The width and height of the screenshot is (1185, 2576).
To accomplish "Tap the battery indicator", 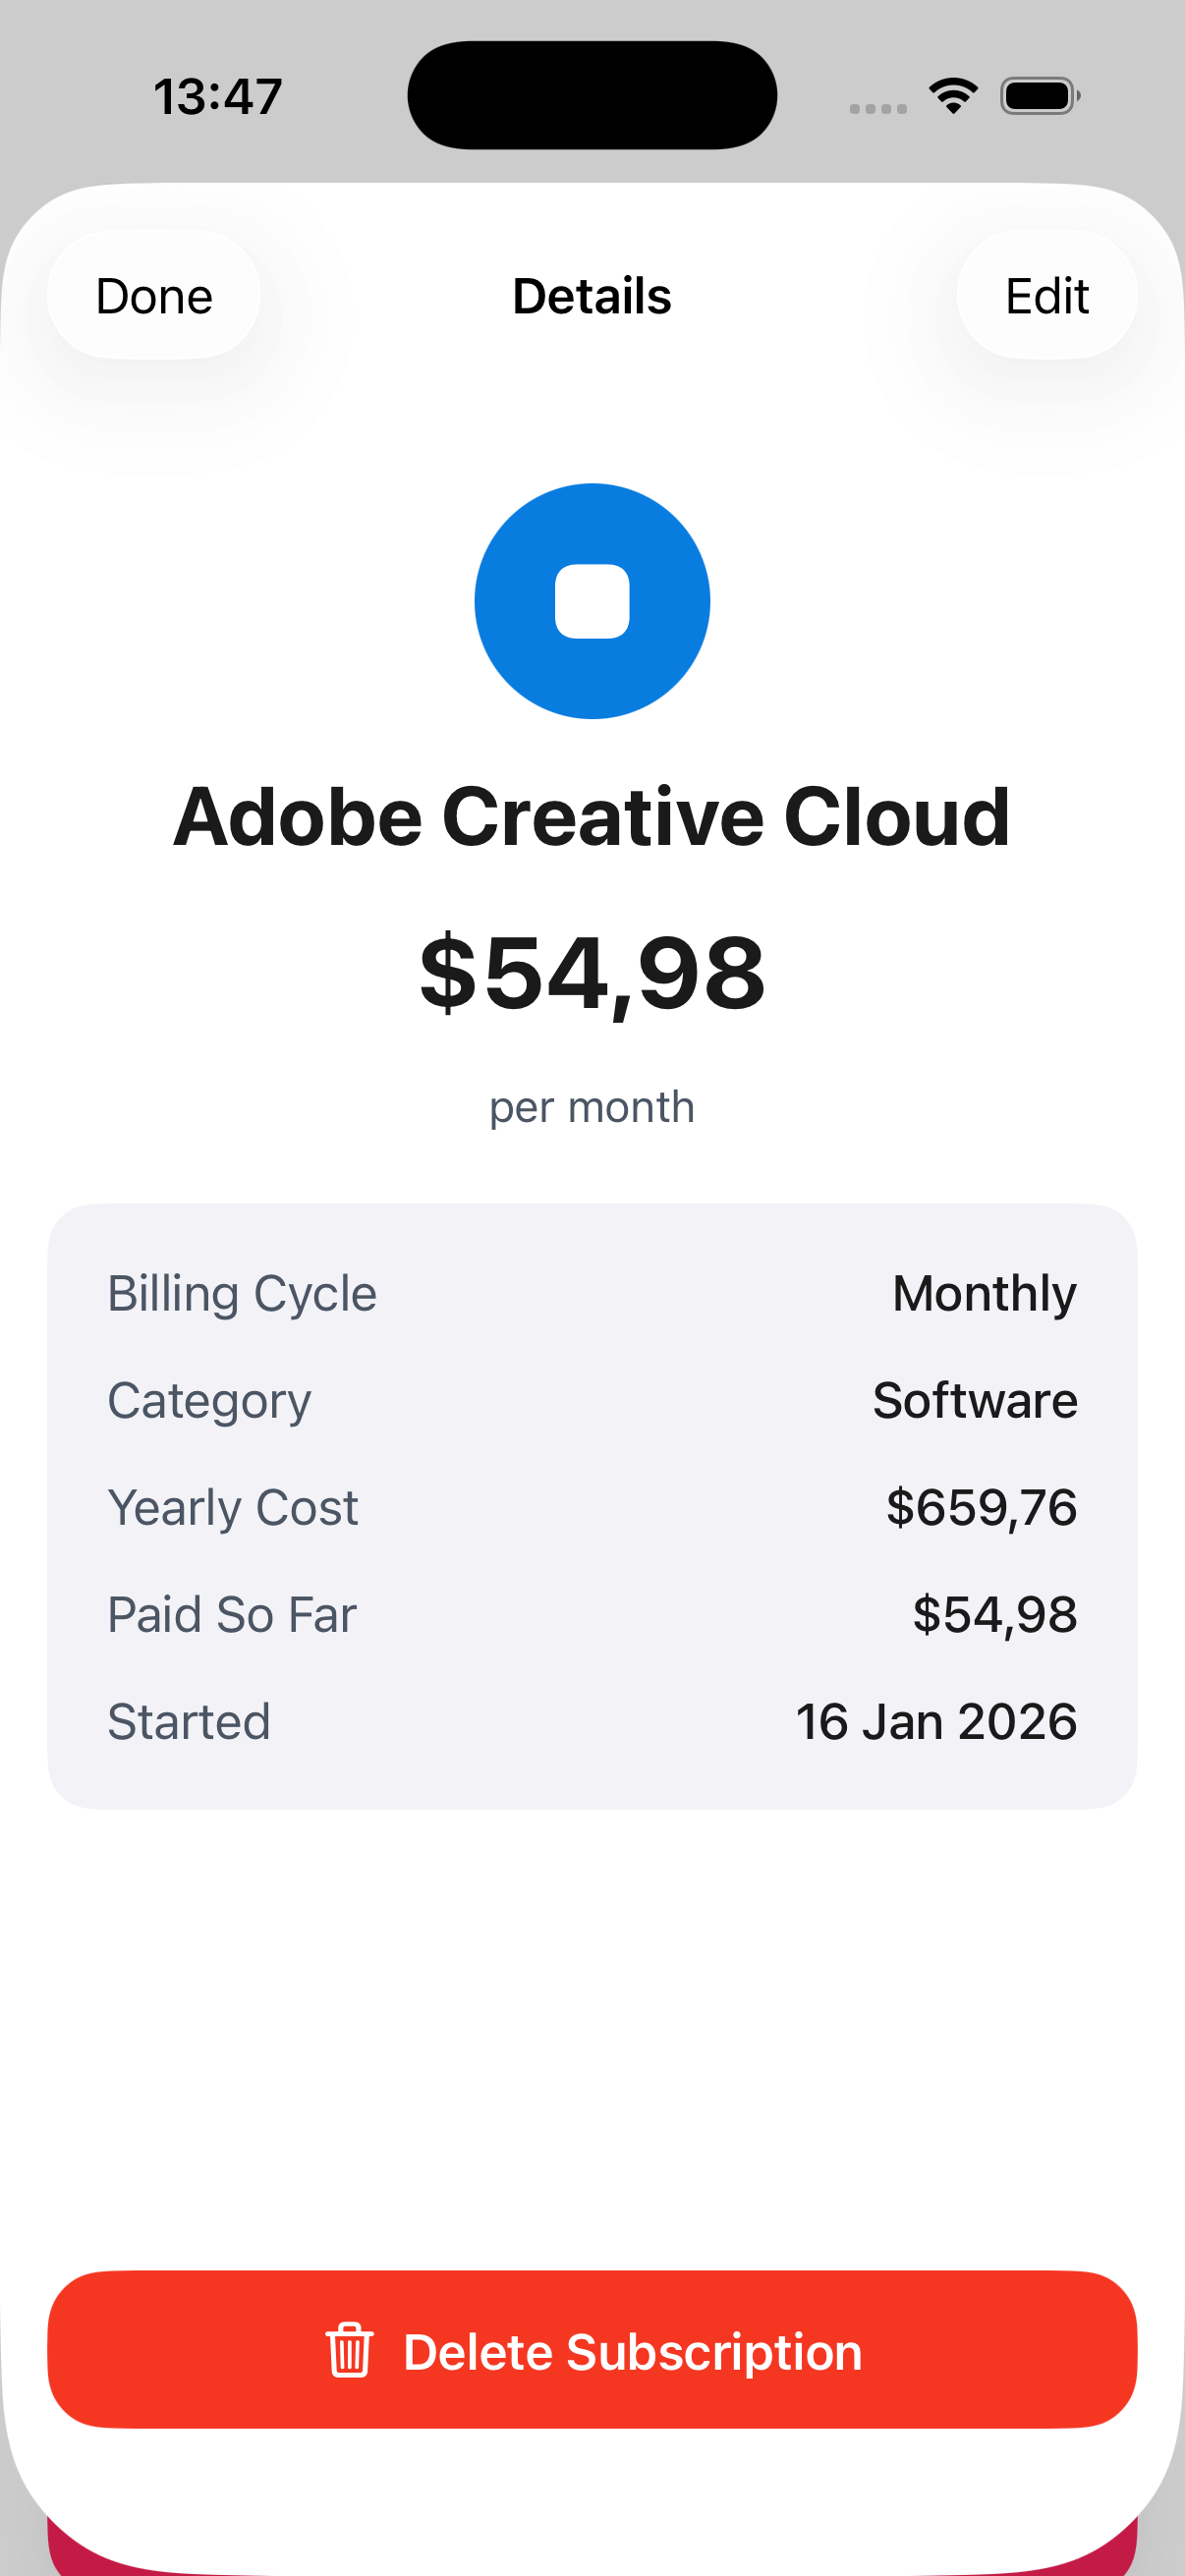I will tap(1038, 95).
